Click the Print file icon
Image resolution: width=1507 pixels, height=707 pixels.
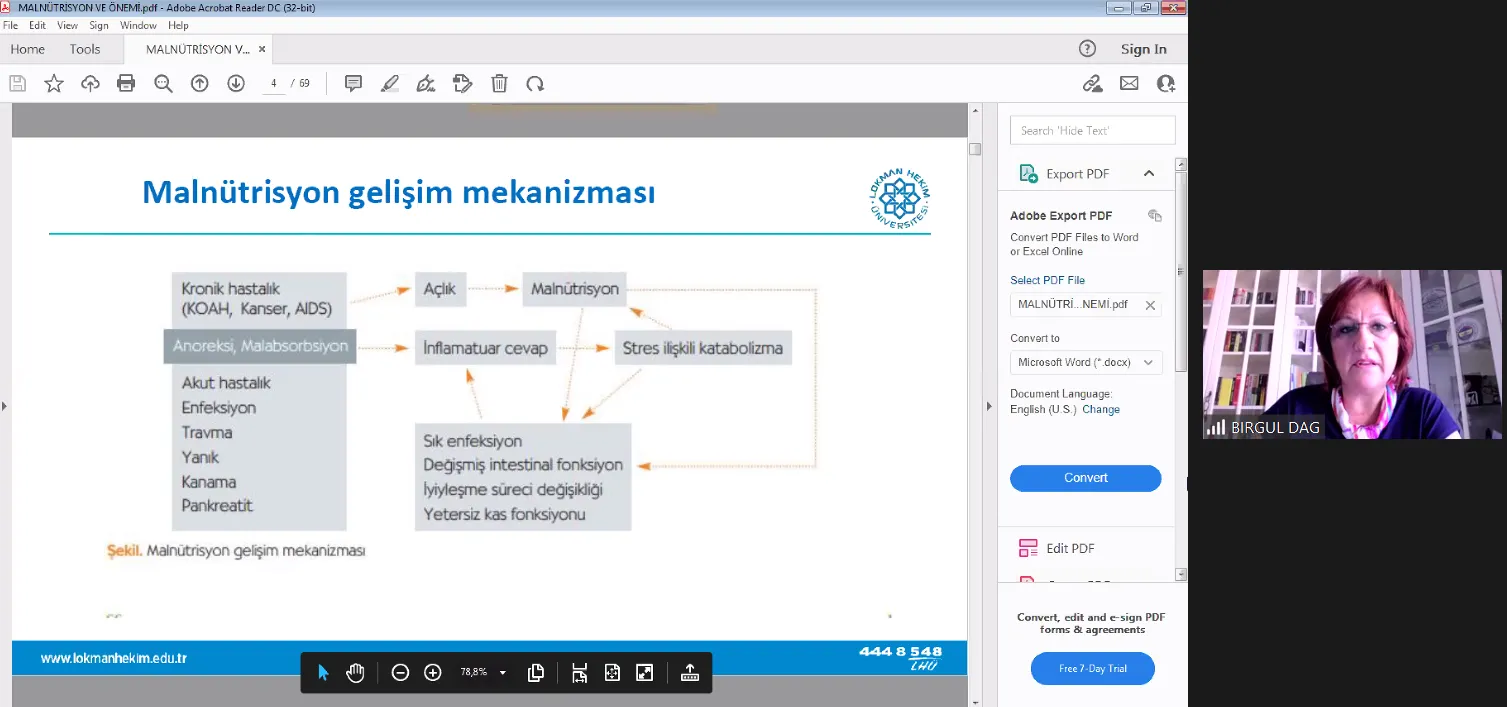(126, 84)
